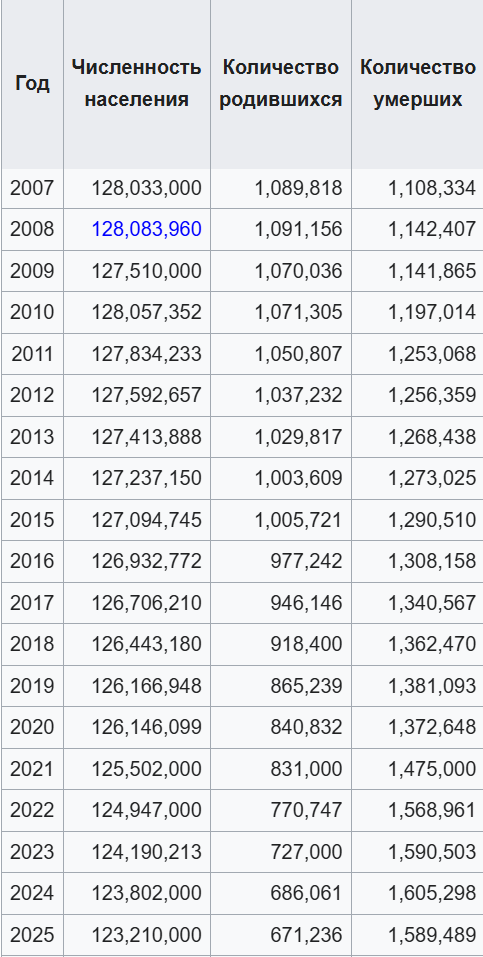Select population 126,932,772 in 2016 row

point(147,562)
